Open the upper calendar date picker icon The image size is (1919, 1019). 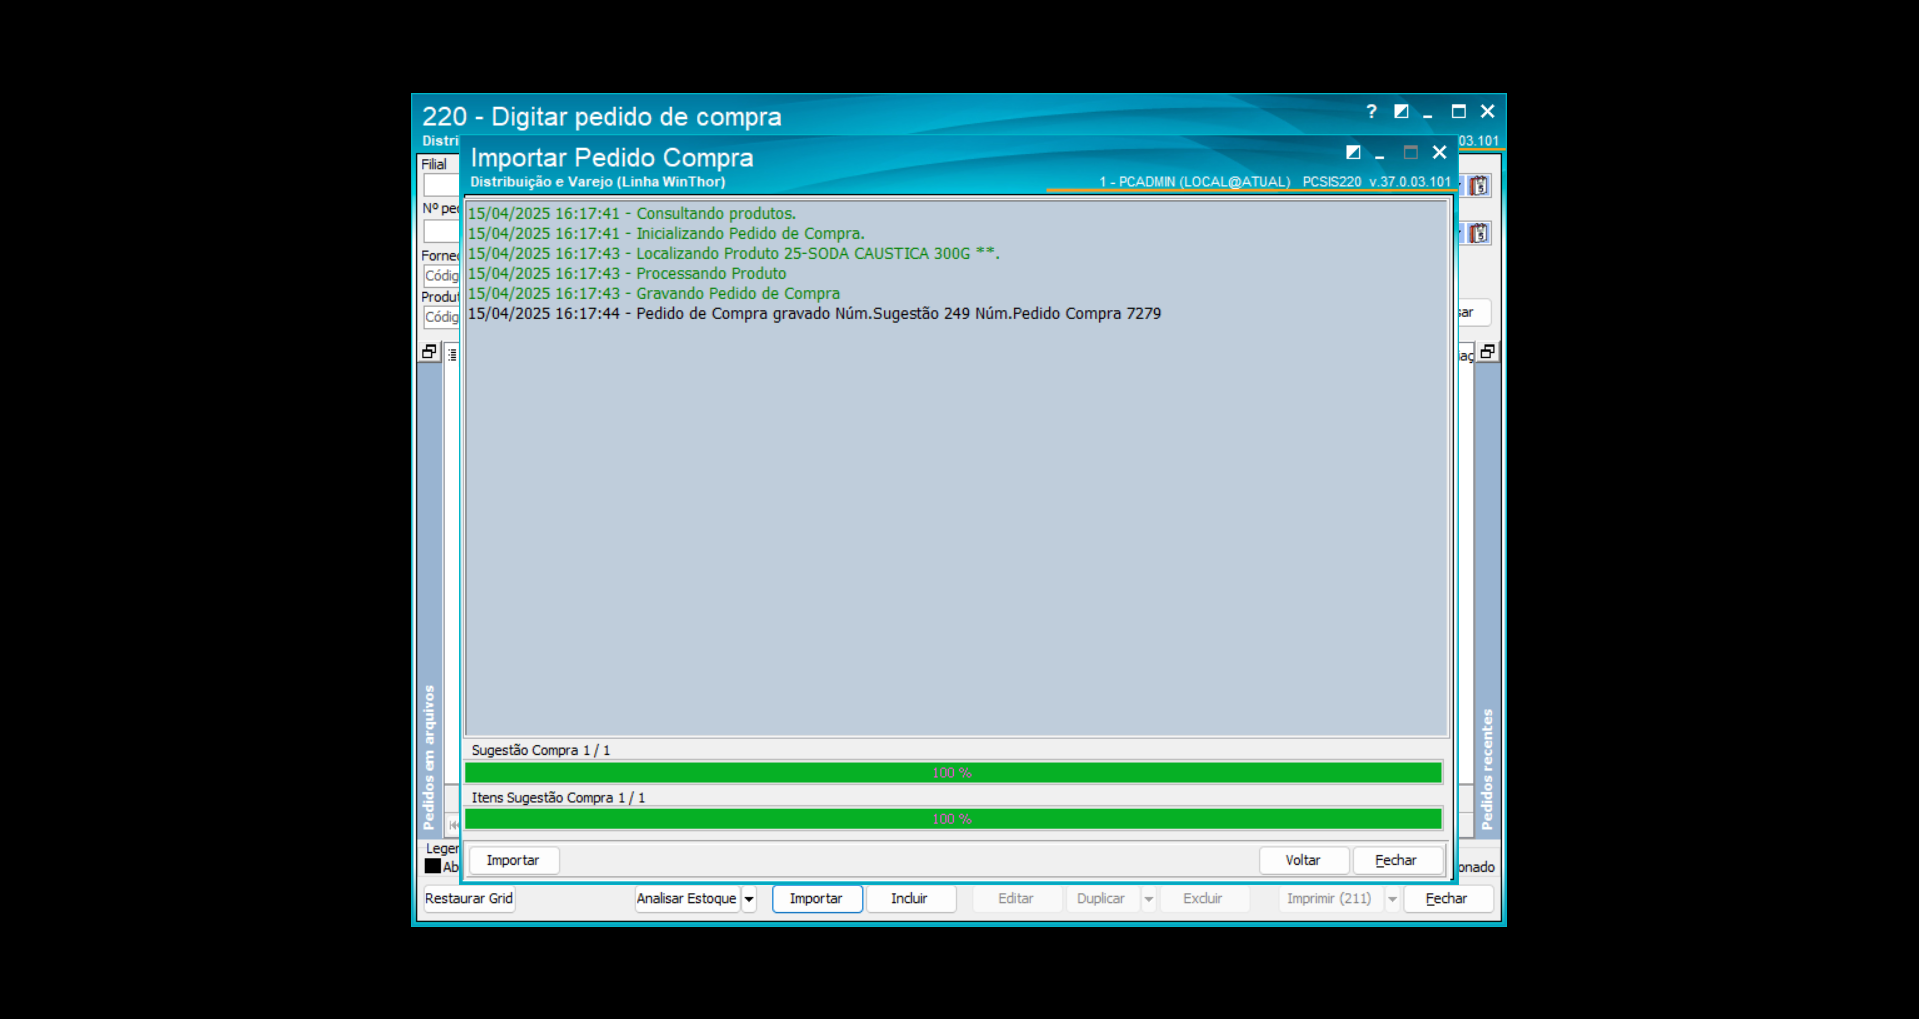coord(1479,185)
